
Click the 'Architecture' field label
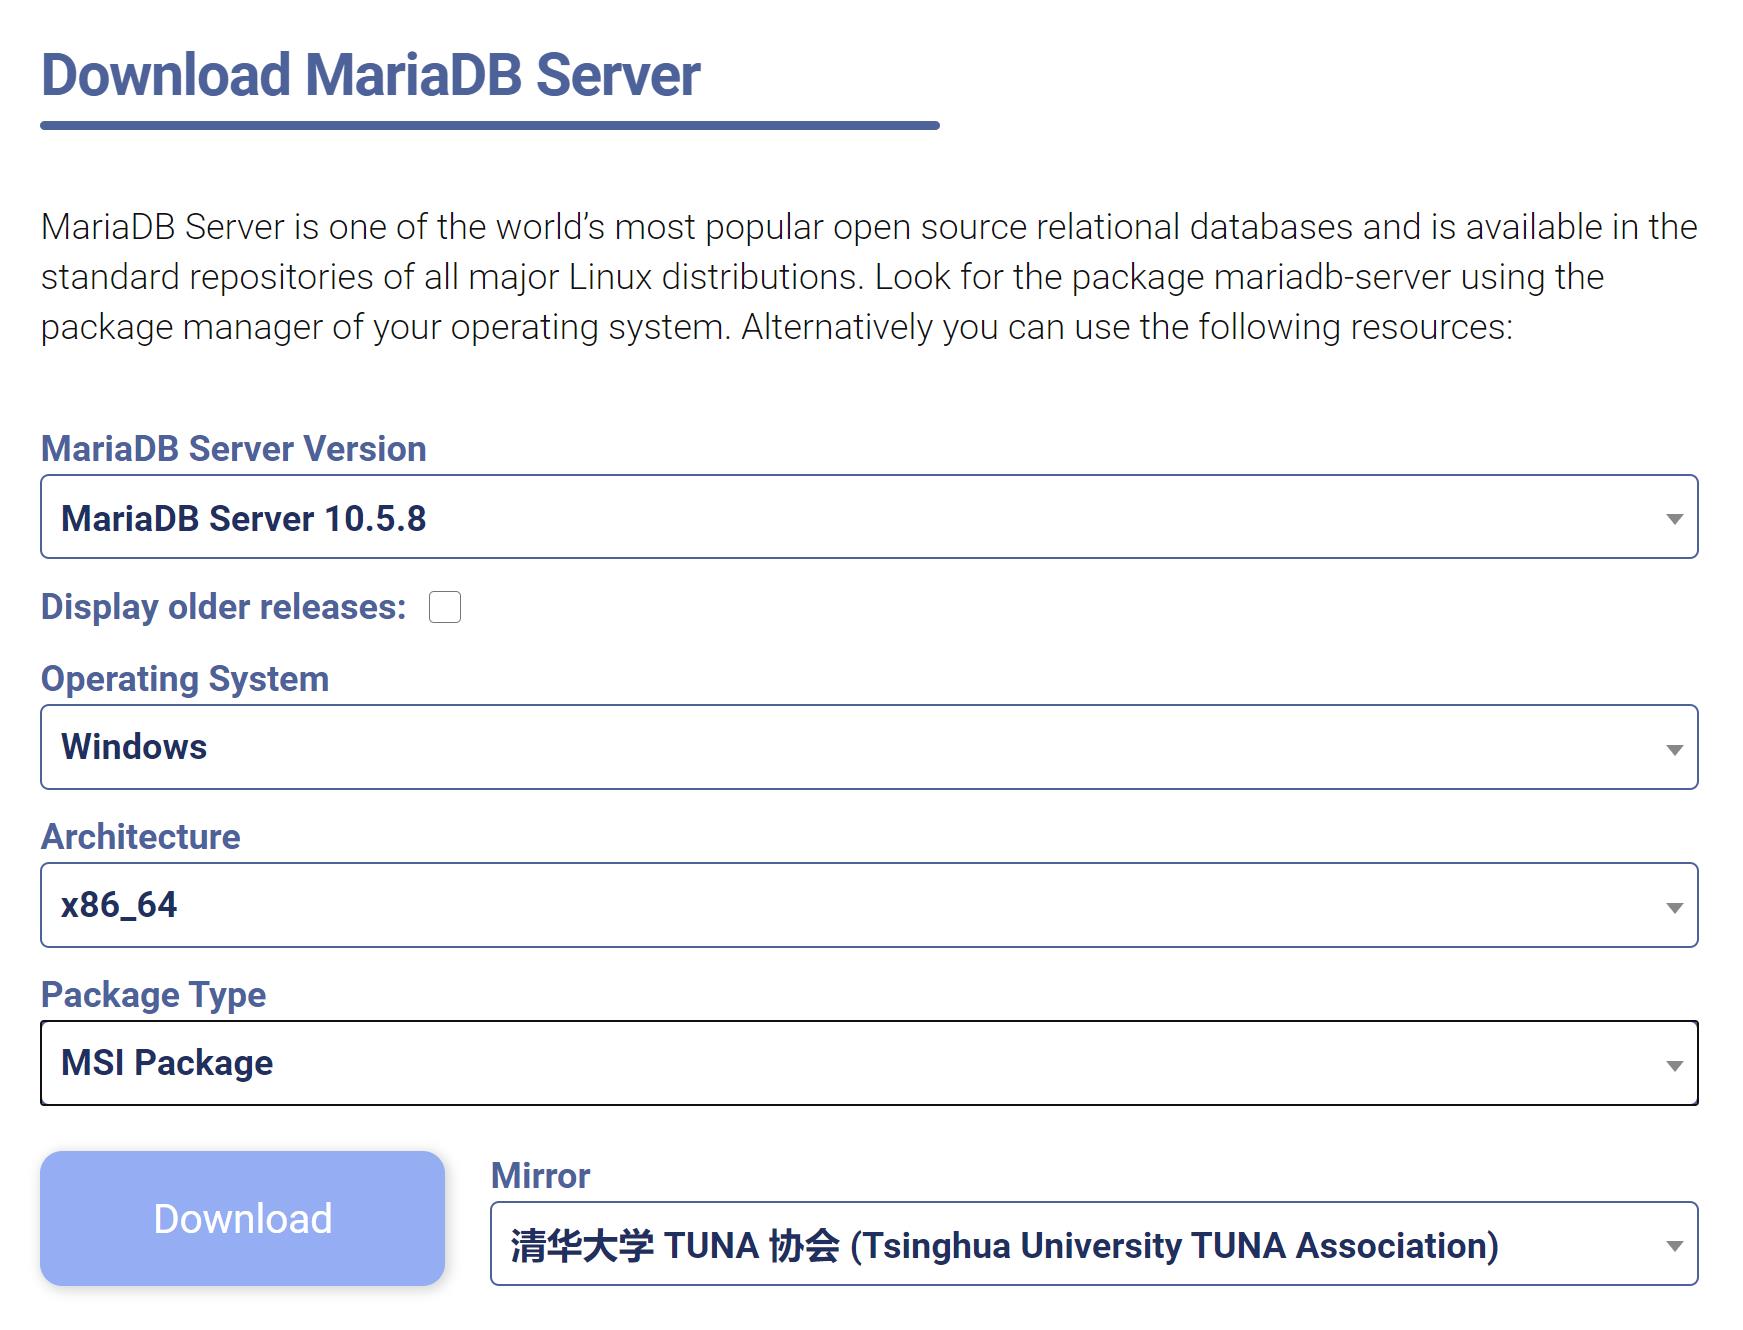[140, 837]
